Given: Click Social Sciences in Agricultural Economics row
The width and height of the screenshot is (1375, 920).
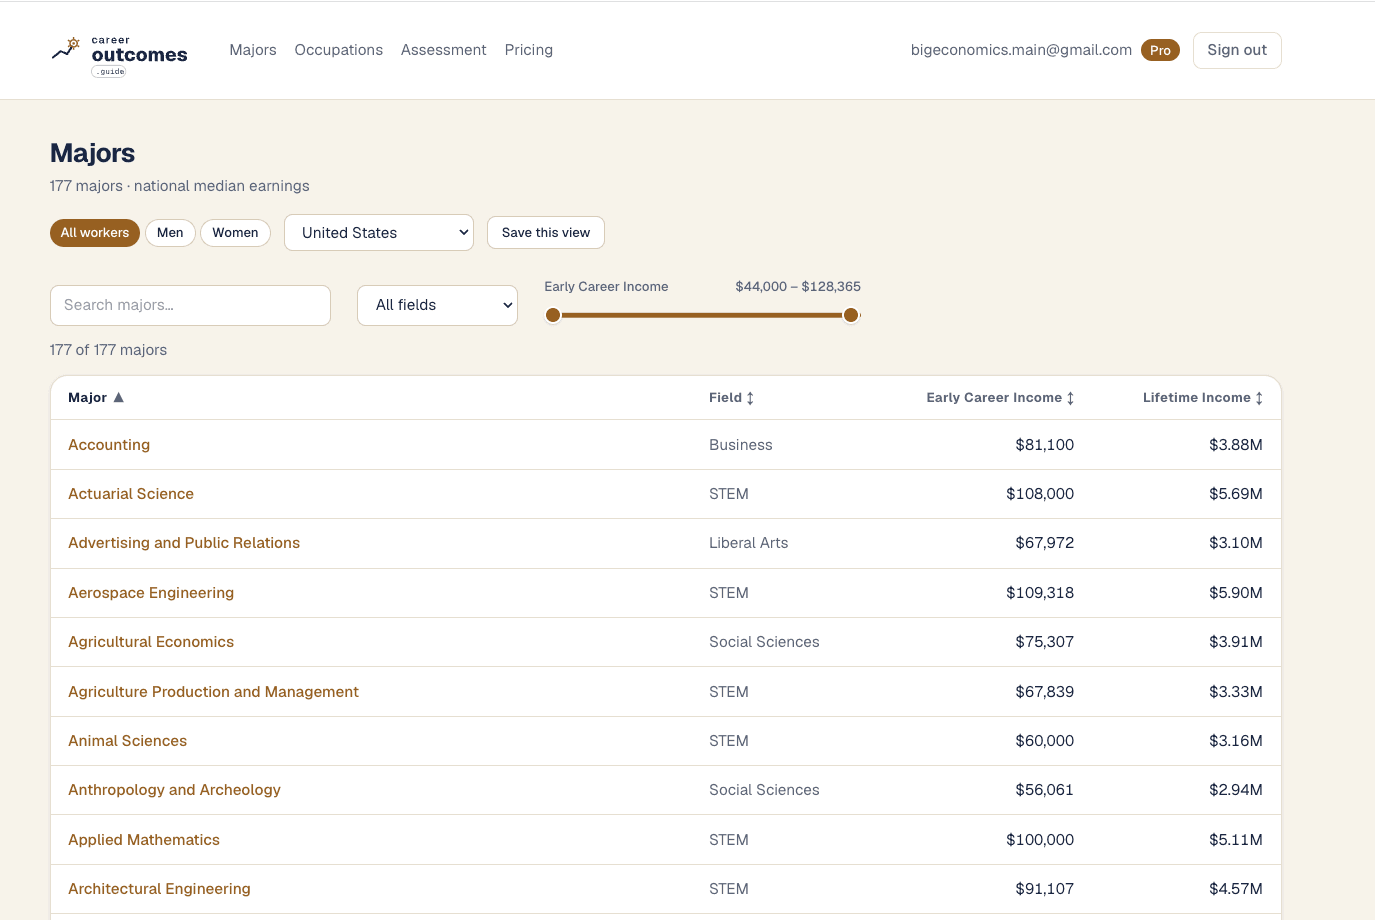Looking at the screenshot, I should coord(764,642).
